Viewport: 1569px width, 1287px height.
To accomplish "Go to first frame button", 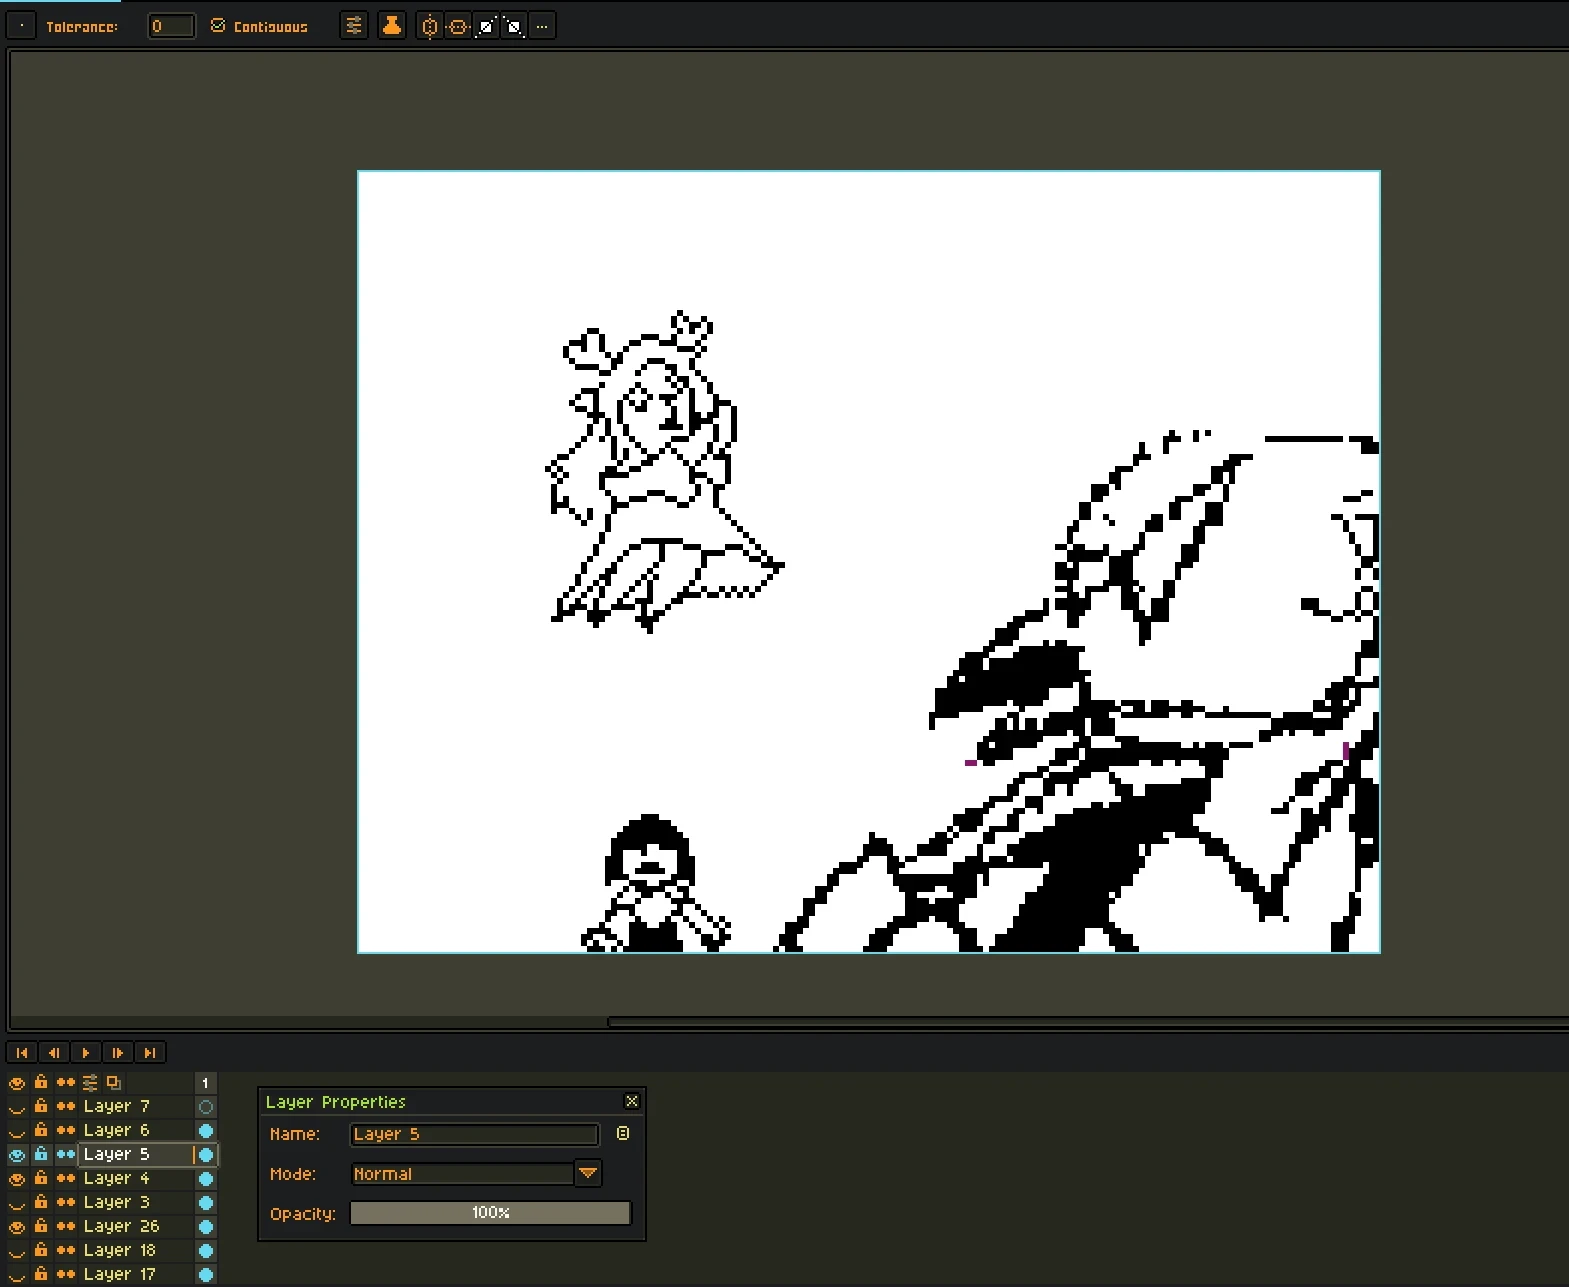I will [x=22, y=1052].
